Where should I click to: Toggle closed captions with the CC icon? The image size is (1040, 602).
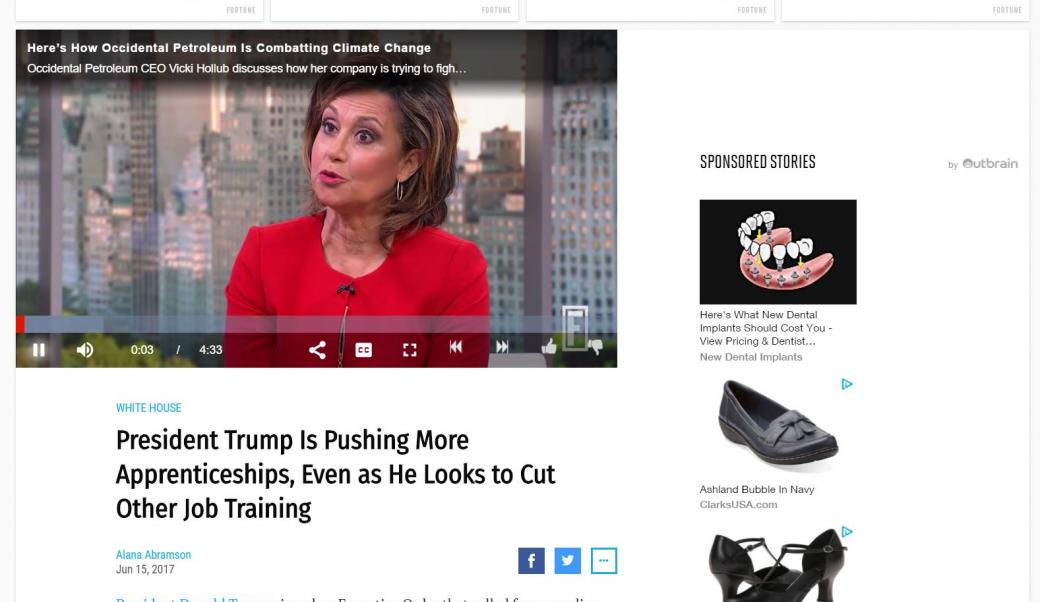coord(363,350)
